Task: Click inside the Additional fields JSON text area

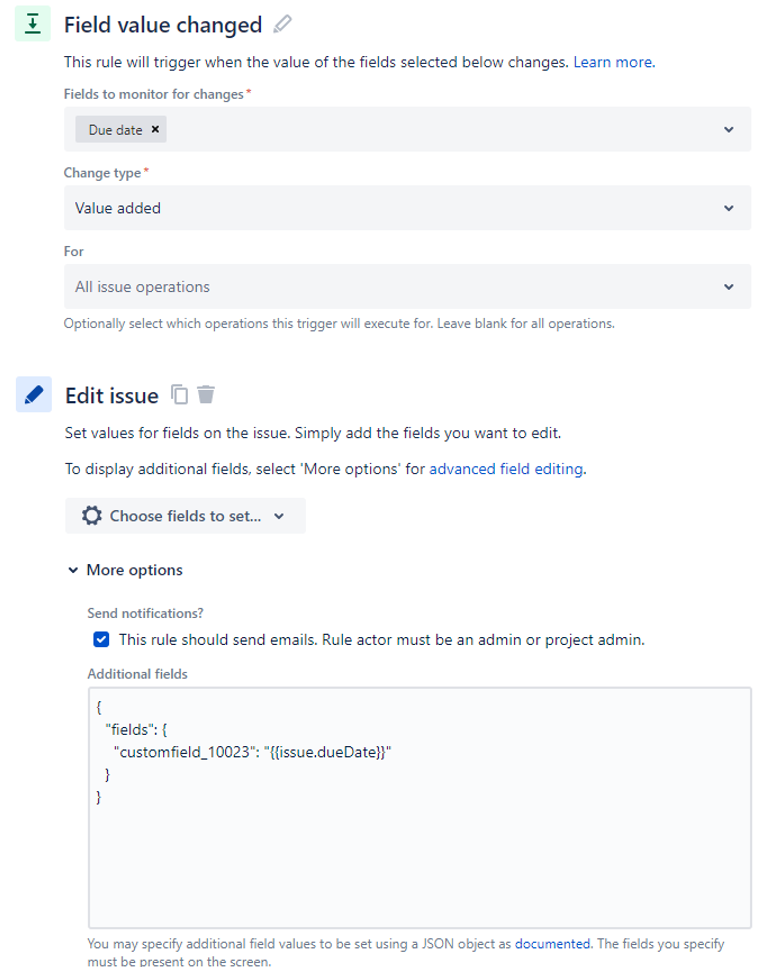Action: coord(420,808)
